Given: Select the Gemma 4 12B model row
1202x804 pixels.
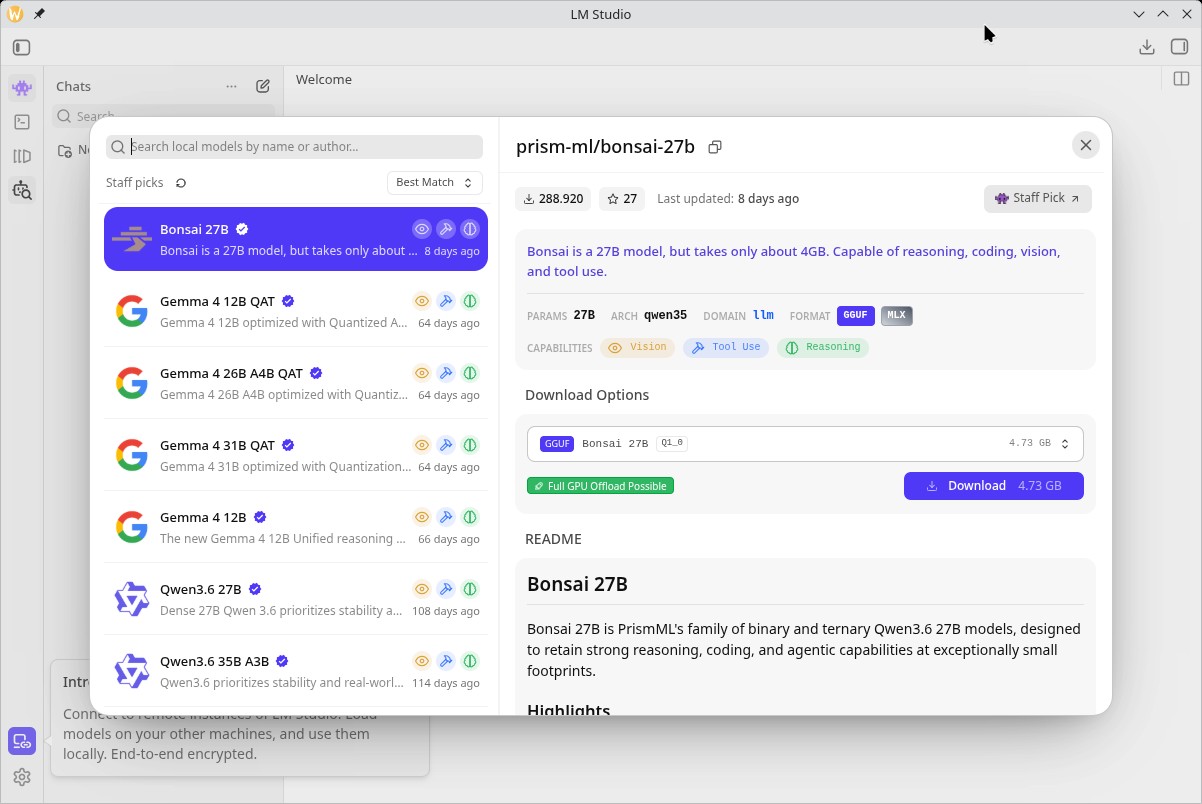Looking at the screenshot, I should tap(296, 527).
